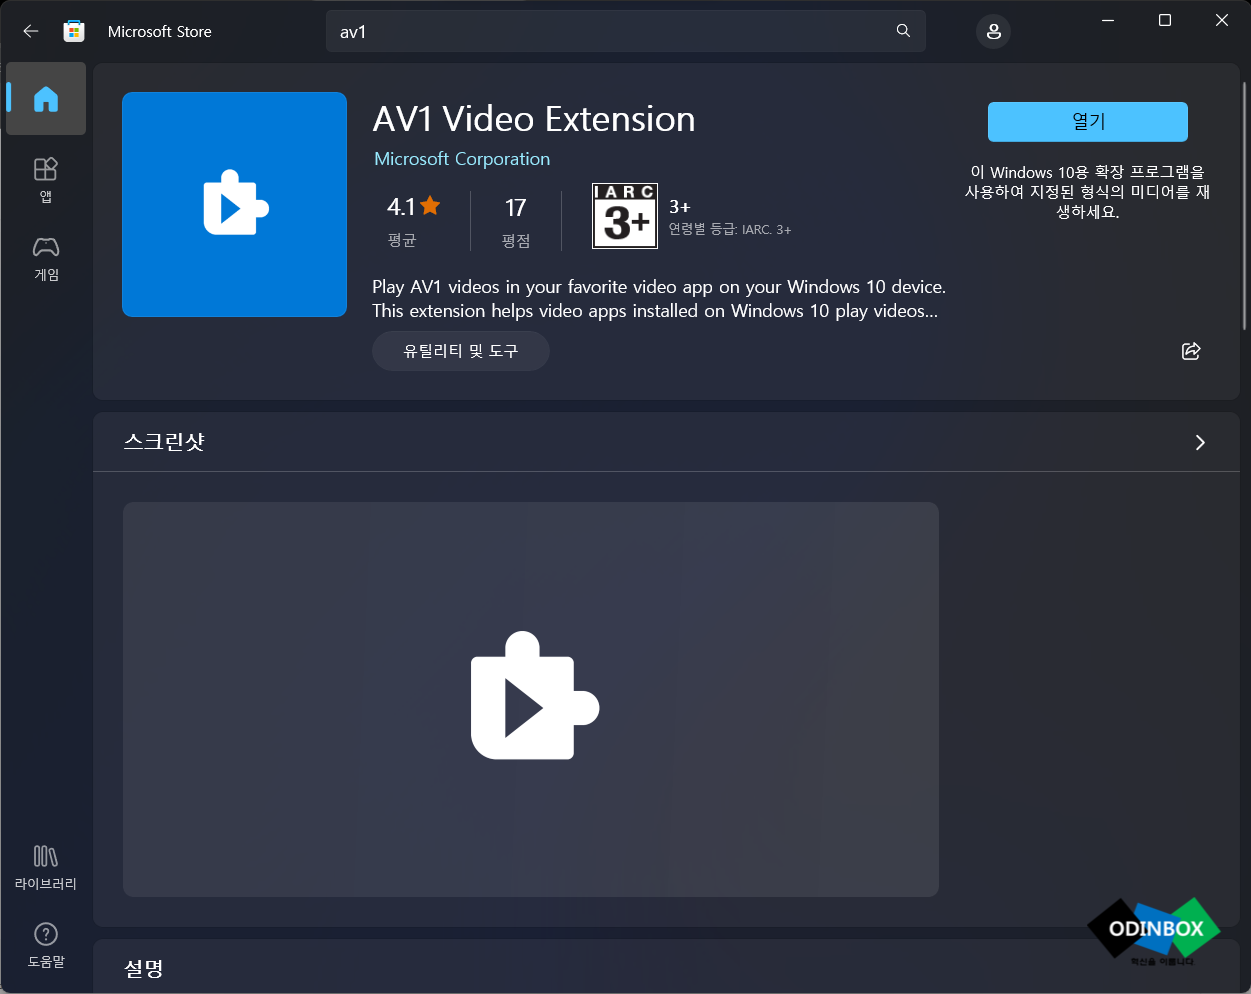Click the Windows 10용 확장 프로그램 notice text
This screenshot has height=994, width=1251.
(x=1088, y=192)
